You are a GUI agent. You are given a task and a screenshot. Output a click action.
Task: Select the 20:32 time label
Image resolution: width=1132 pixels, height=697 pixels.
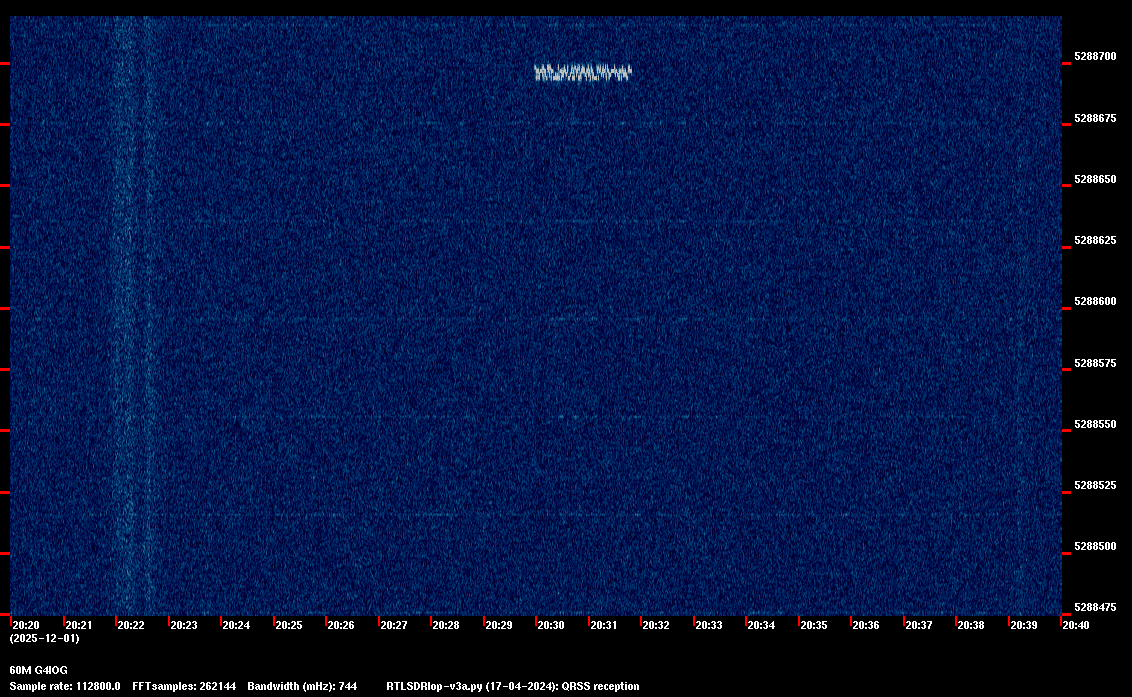[x=656, y=625]
